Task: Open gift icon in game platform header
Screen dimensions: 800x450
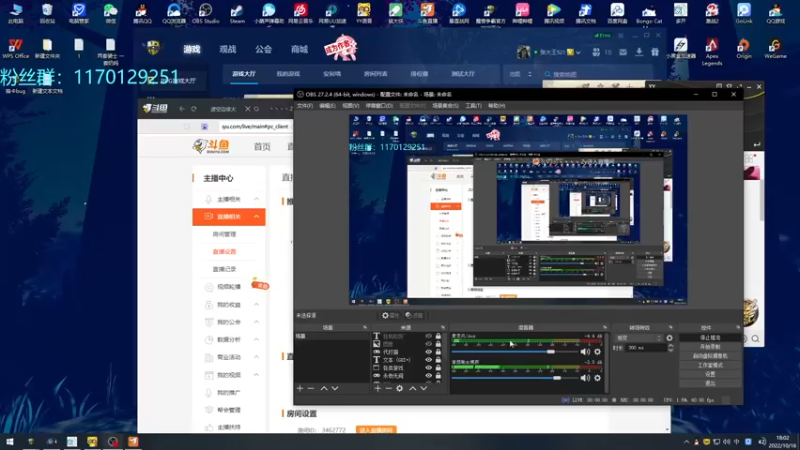Action: point(655,52)
